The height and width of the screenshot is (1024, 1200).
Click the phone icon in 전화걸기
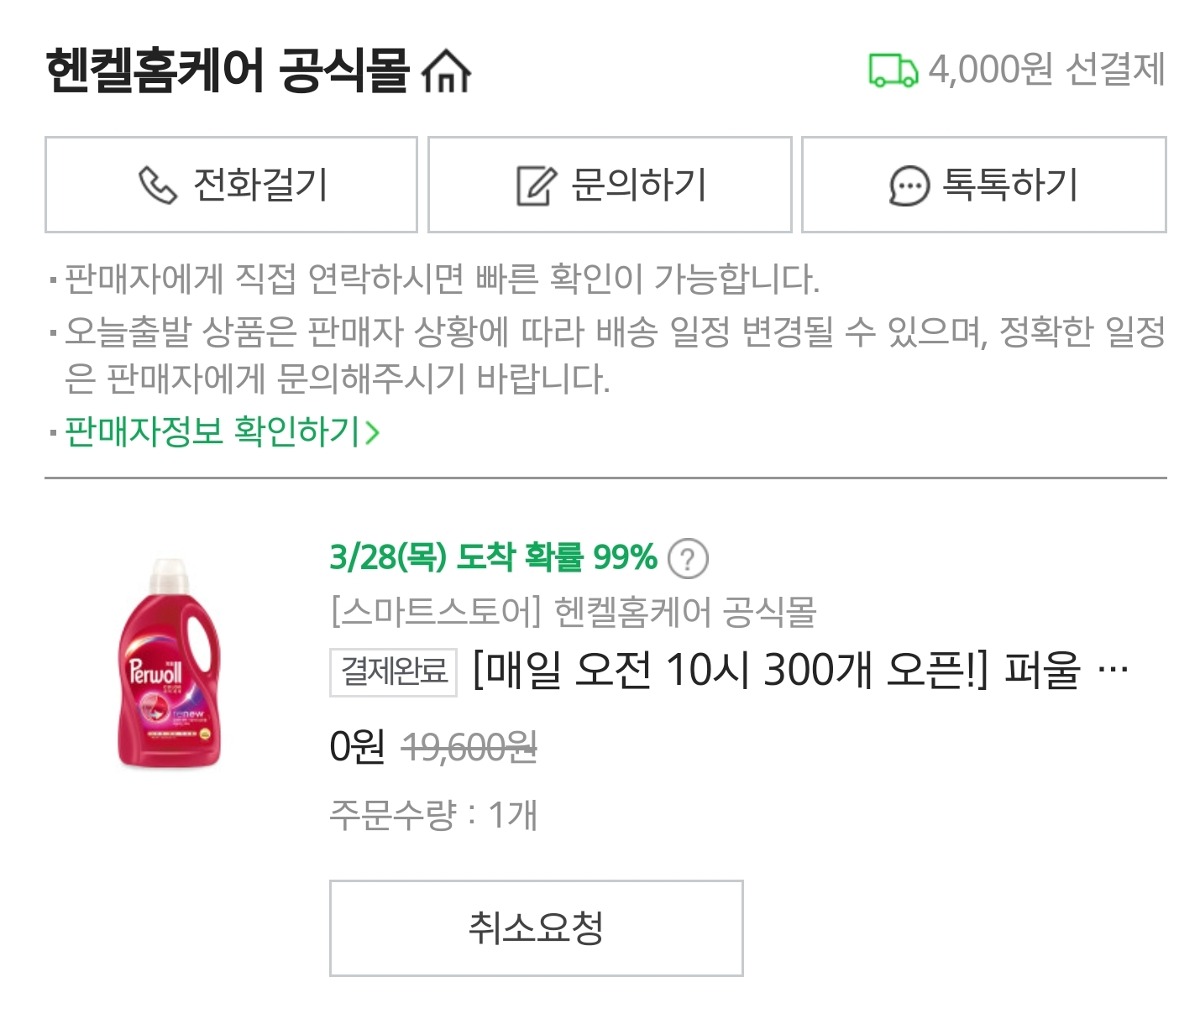pos(157,185)
